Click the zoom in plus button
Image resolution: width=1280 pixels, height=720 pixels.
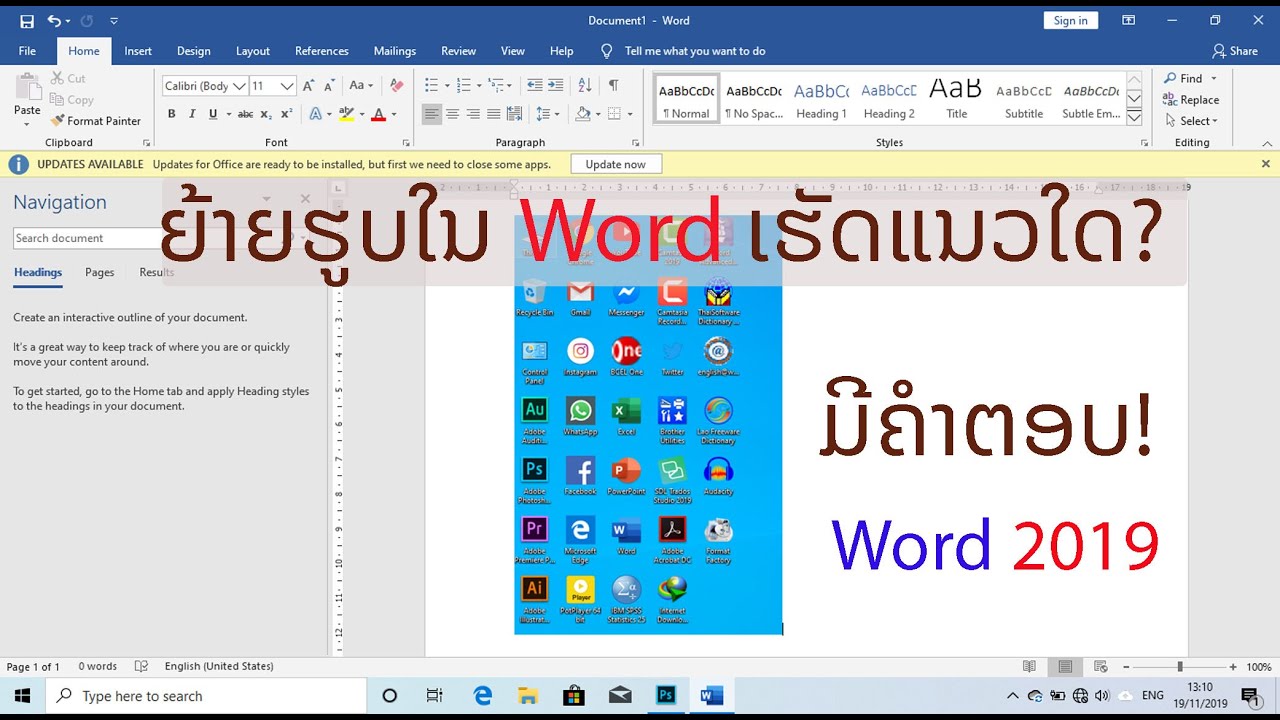click(1233, 667)
